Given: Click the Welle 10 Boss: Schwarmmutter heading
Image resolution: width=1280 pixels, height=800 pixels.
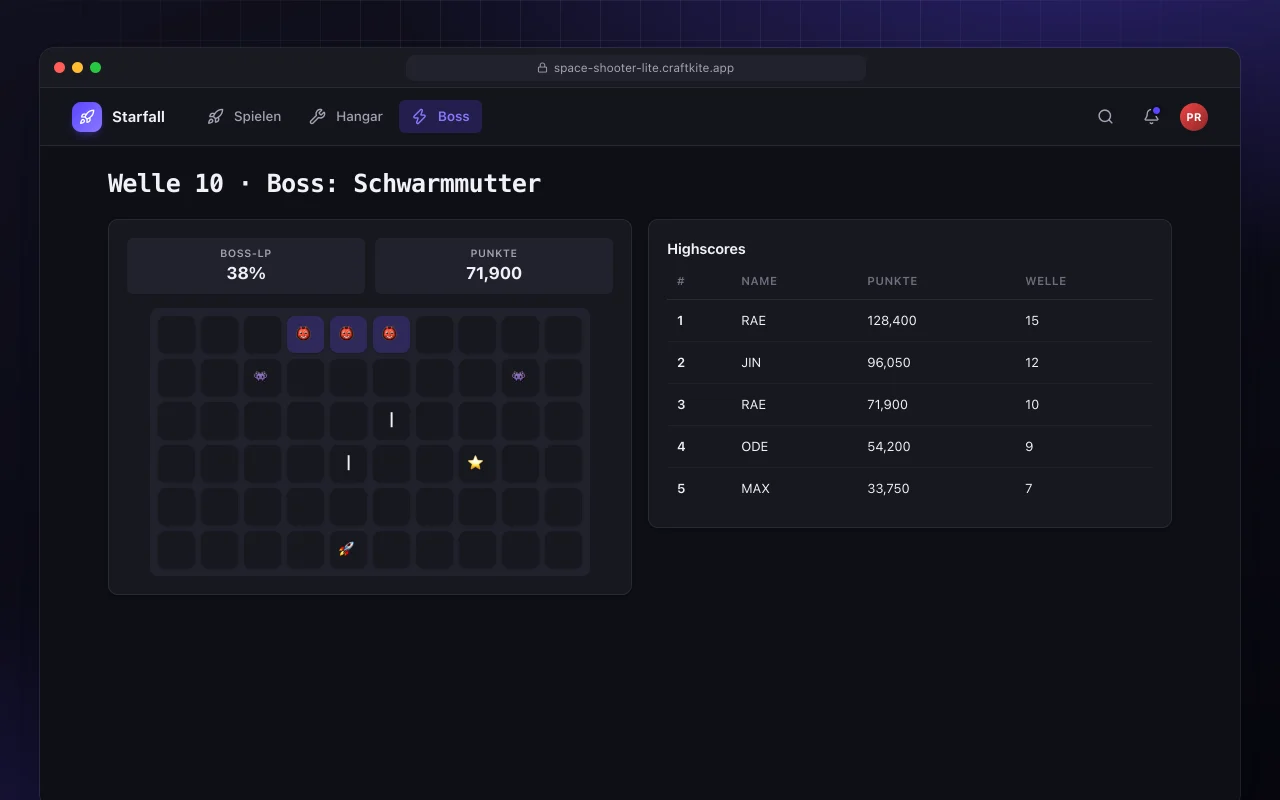Looking at the screenshot, I should [324, 184].
